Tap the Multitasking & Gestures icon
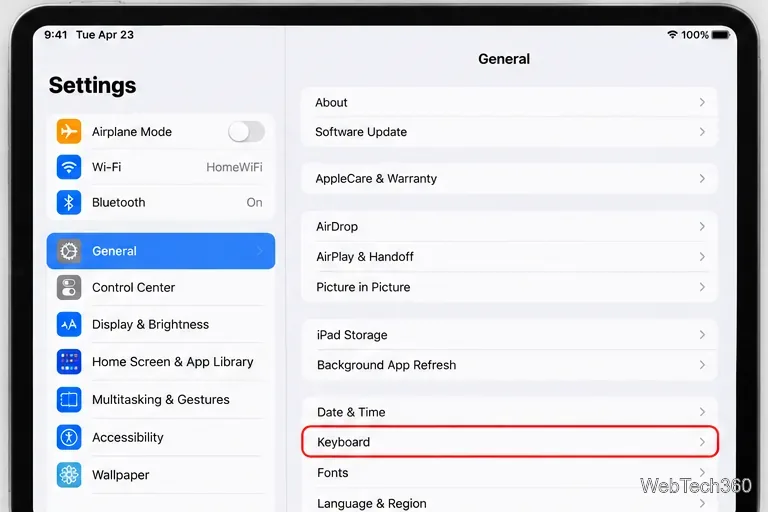Viewport: 768px width, 512px height. point(69,399)
